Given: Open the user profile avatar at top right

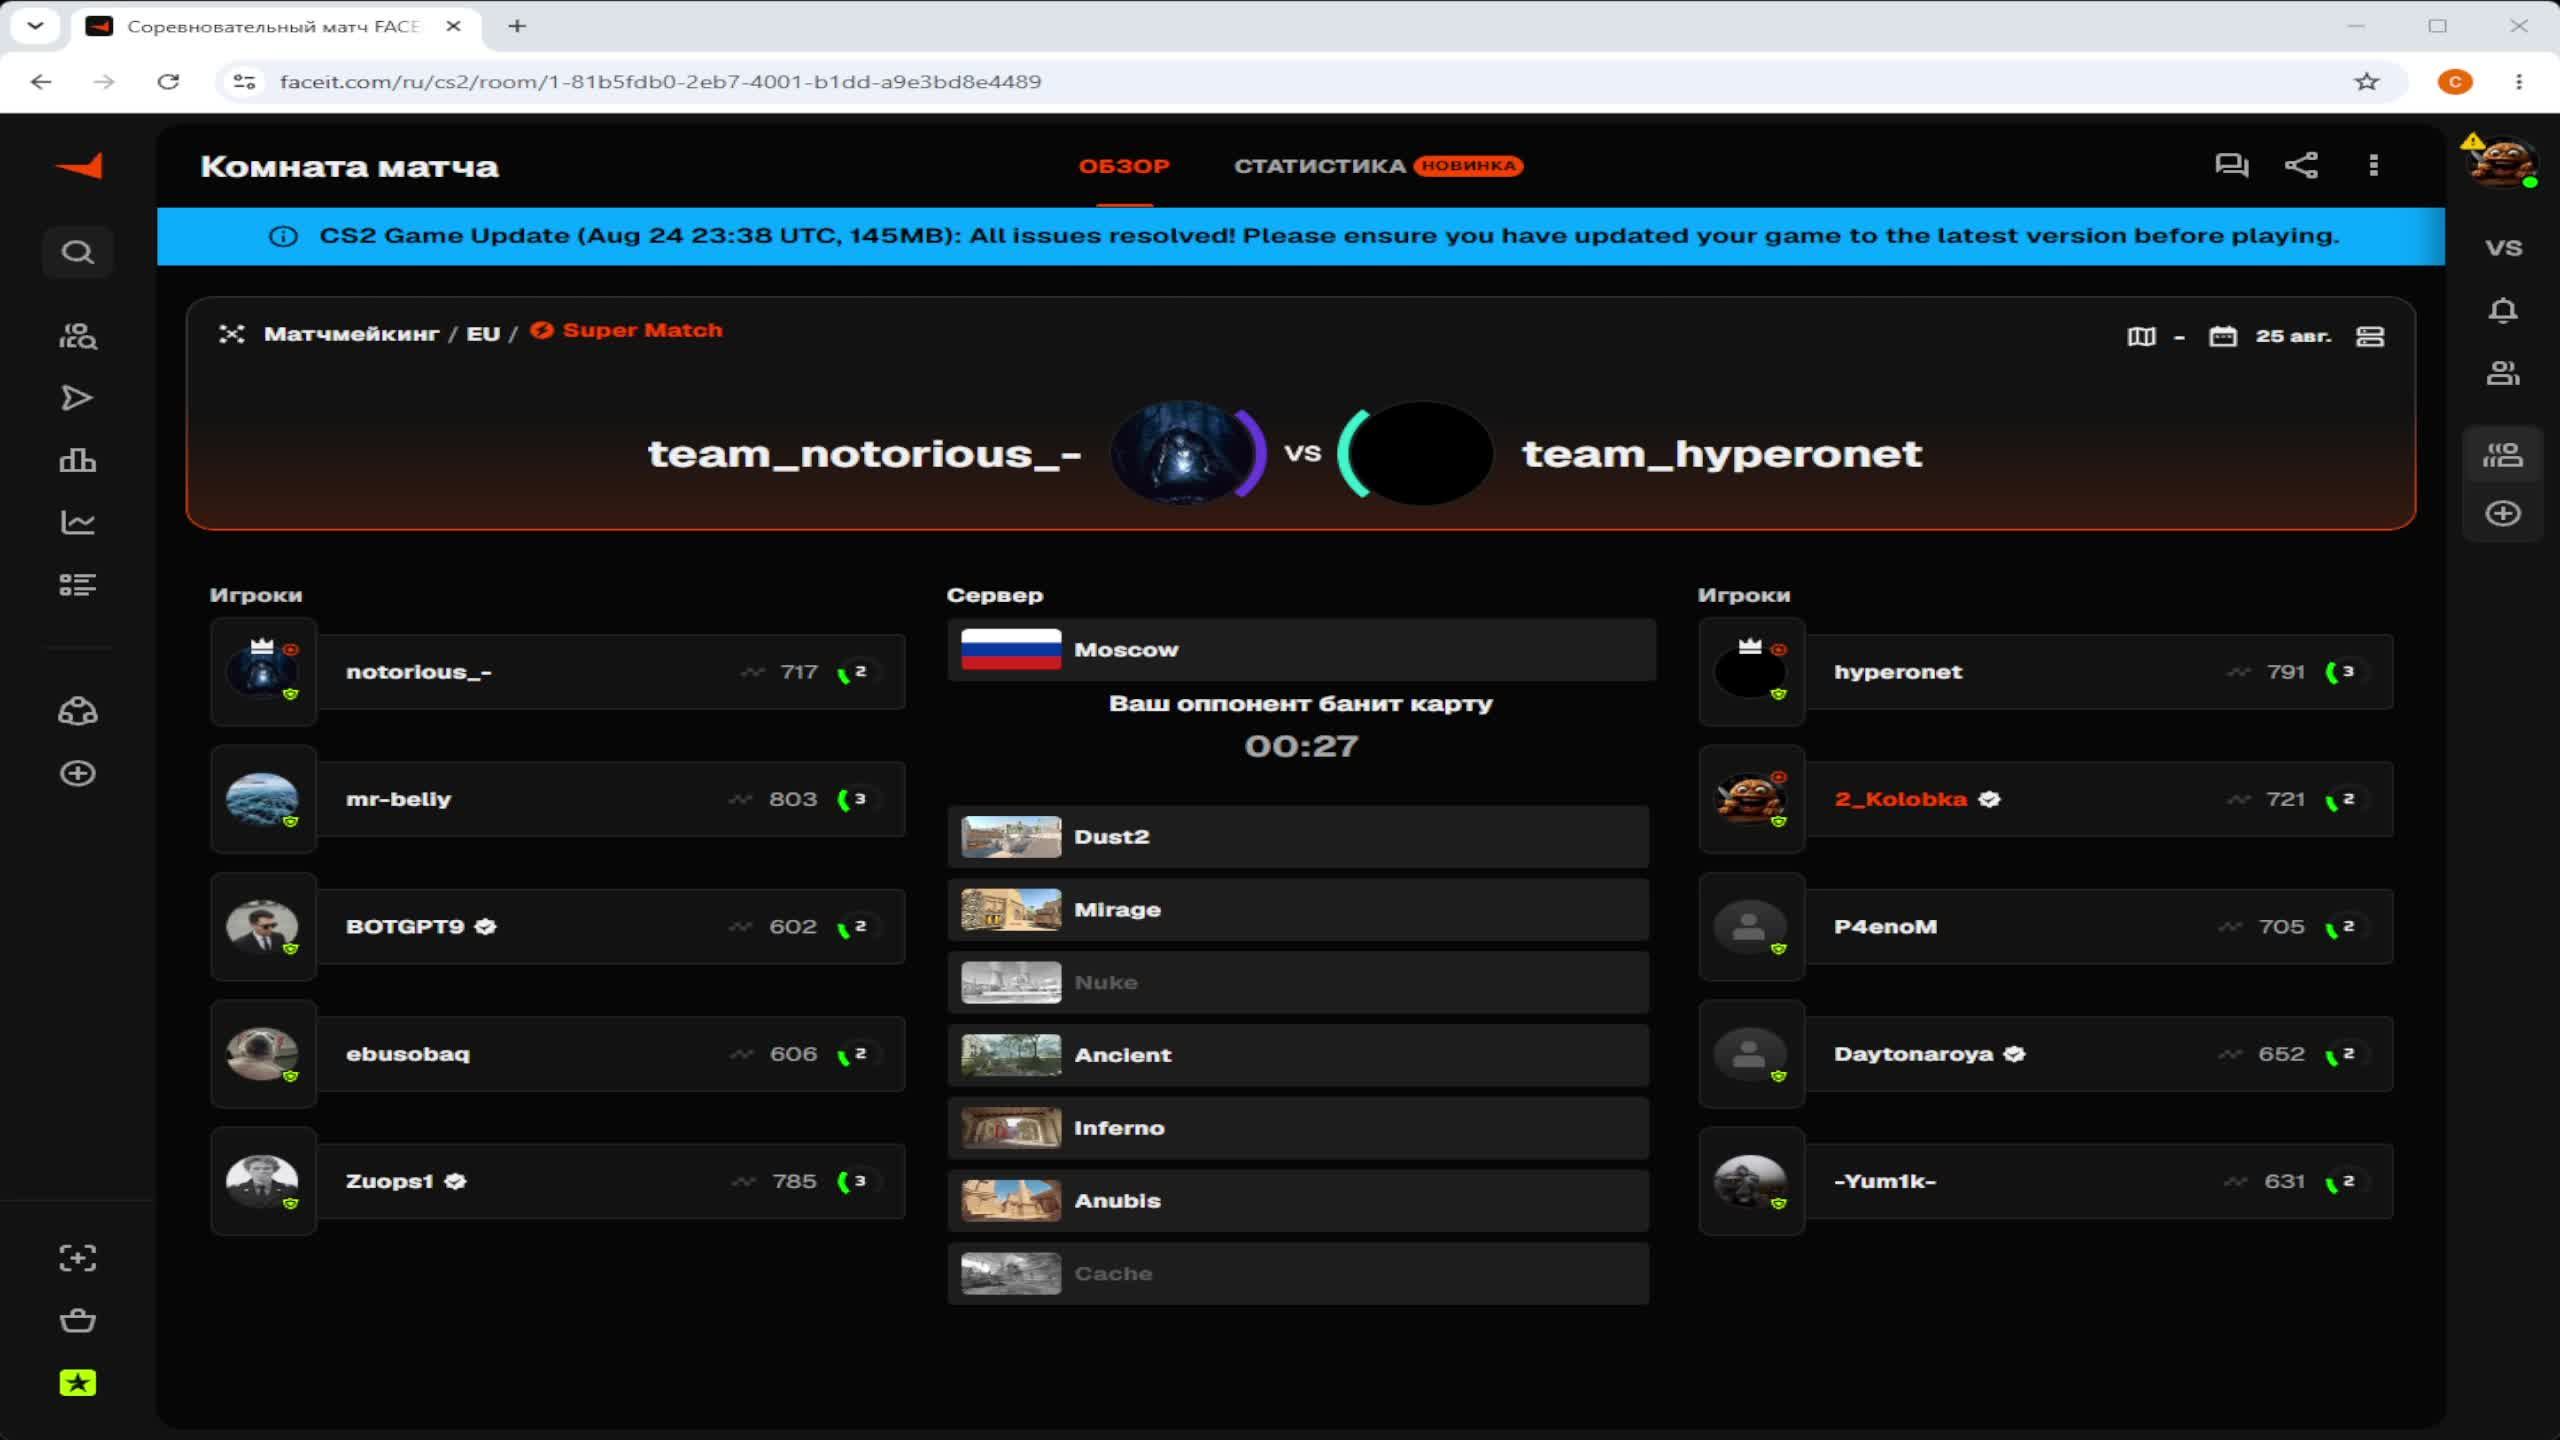Looking at the screenshot, I should coord(2502,160).
